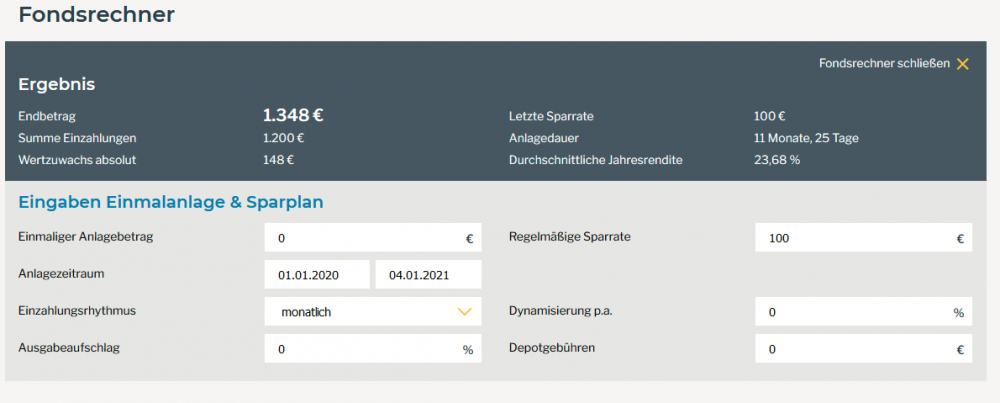Click the yellow X close icon

[x=962, y=64]
